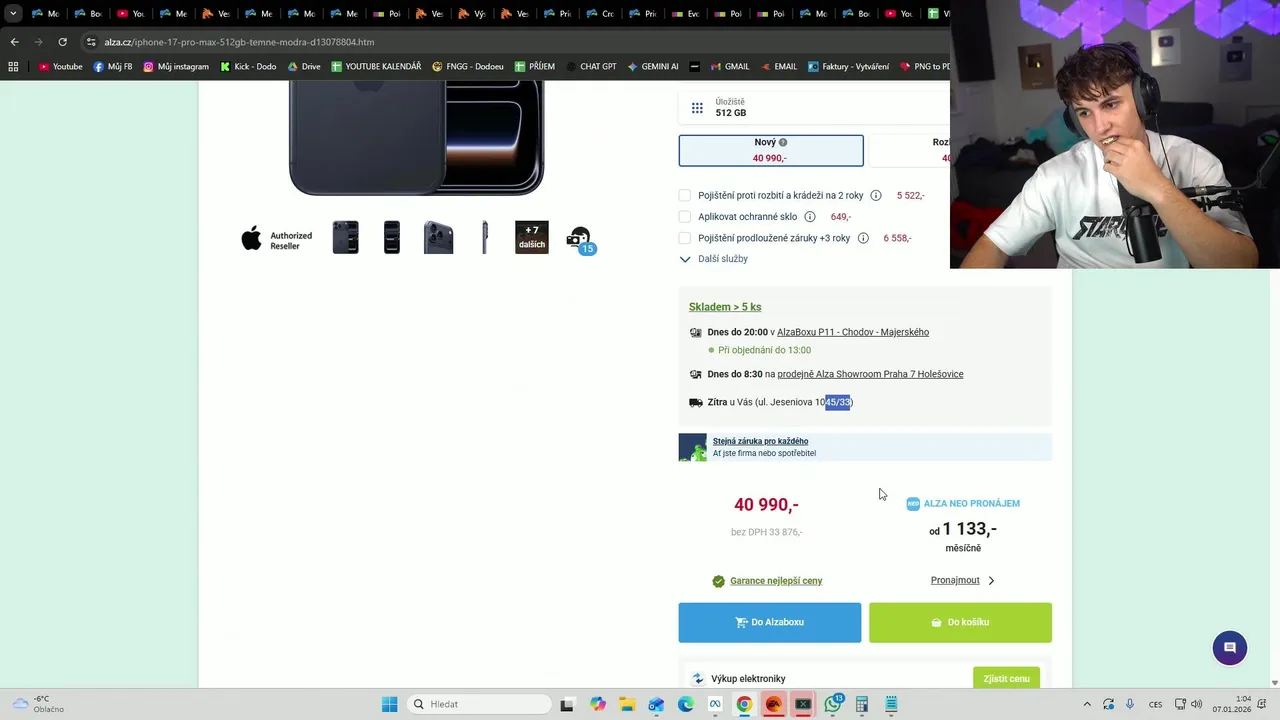The width and height of the screenshot is (1280, 720).
Task: Click the Windows Start button
Action: 389,704
